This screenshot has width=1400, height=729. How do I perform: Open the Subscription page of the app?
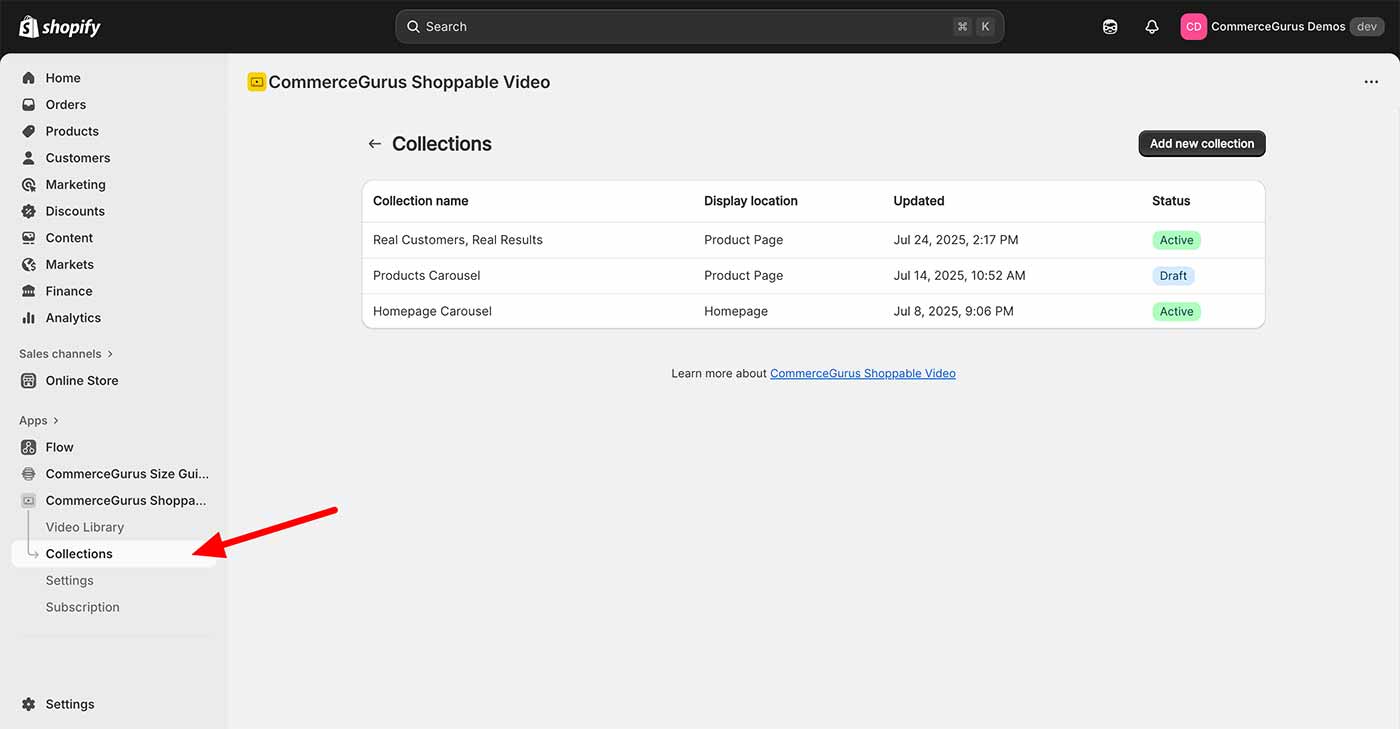[82, 606]
